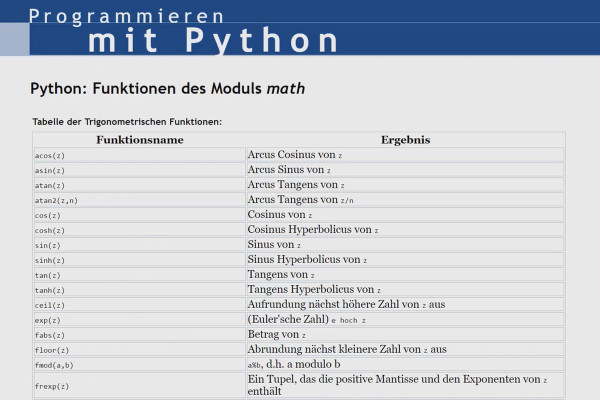The image size is (600, 400).
Task: Click the 'Arcus Cosinus von z' description
Action: 295,155
